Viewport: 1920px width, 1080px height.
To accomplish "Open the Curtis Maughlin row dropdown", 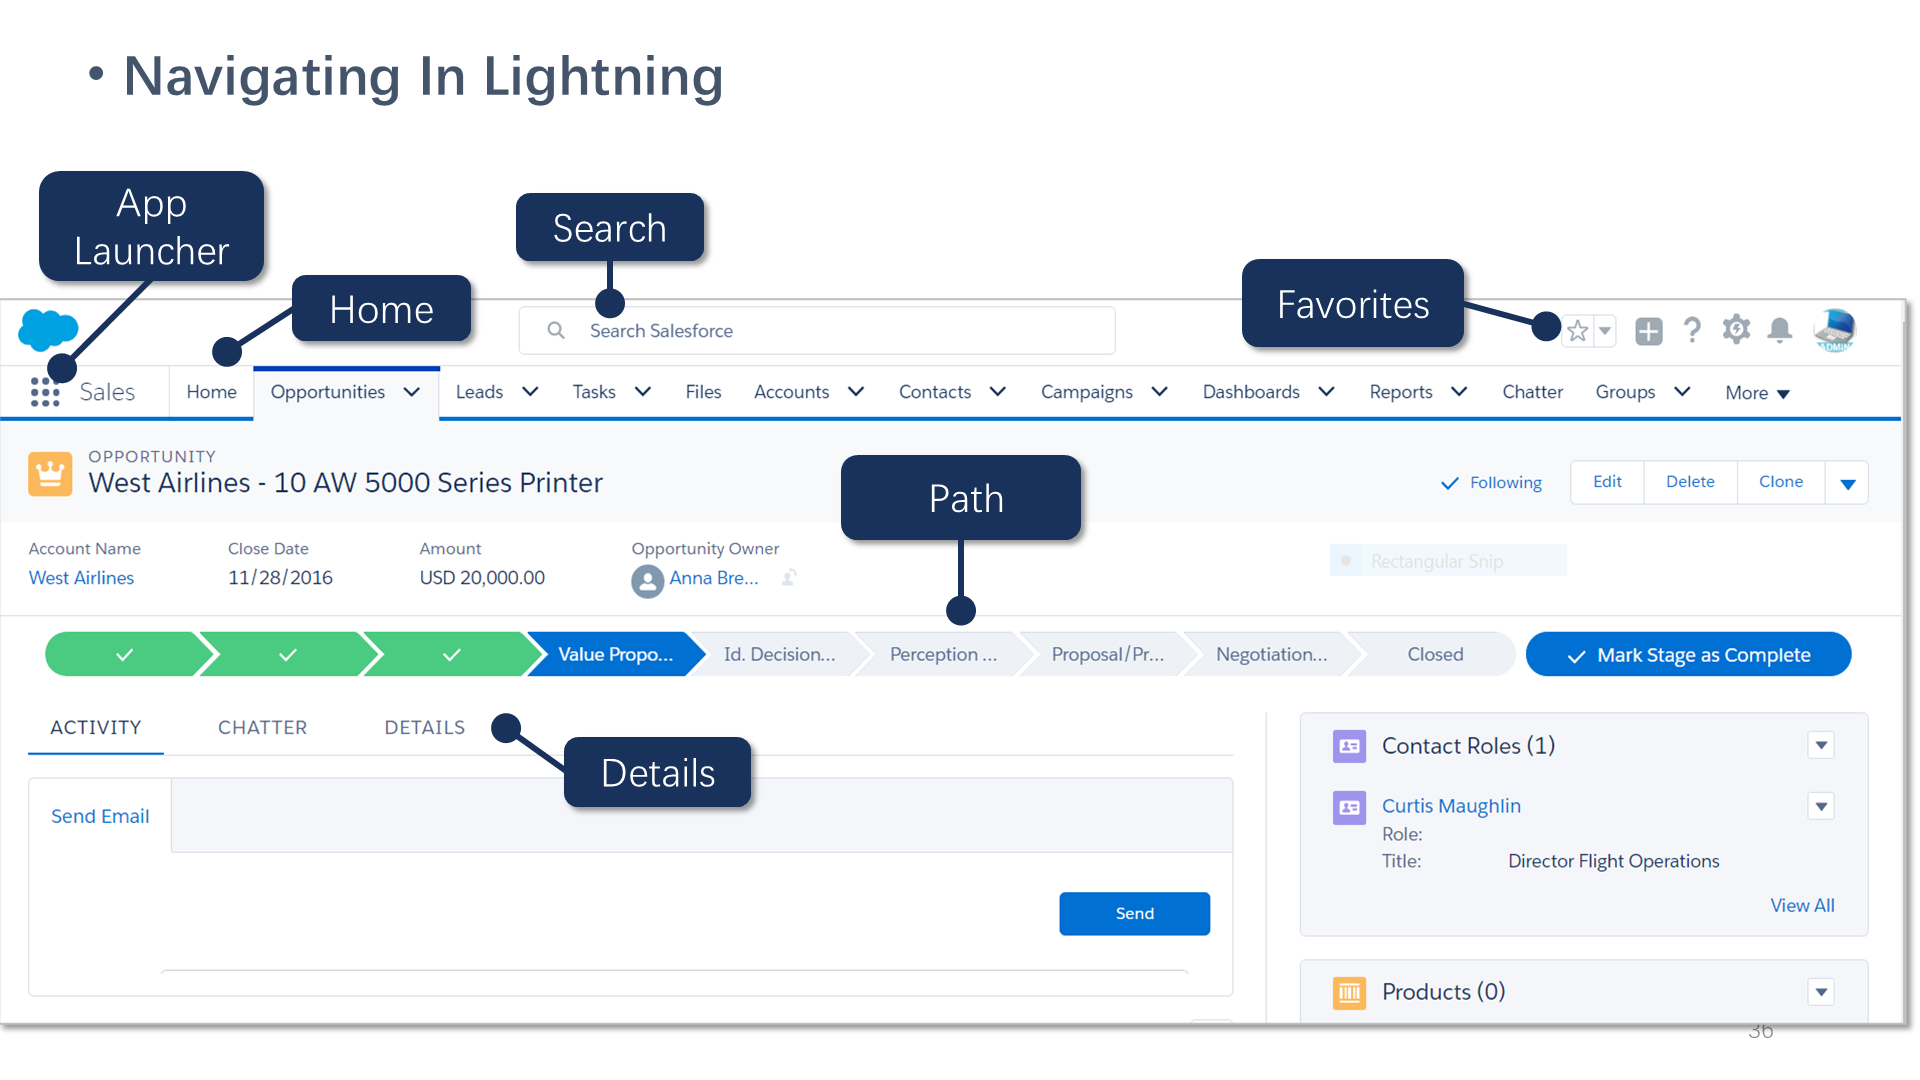I will 1821,806.
